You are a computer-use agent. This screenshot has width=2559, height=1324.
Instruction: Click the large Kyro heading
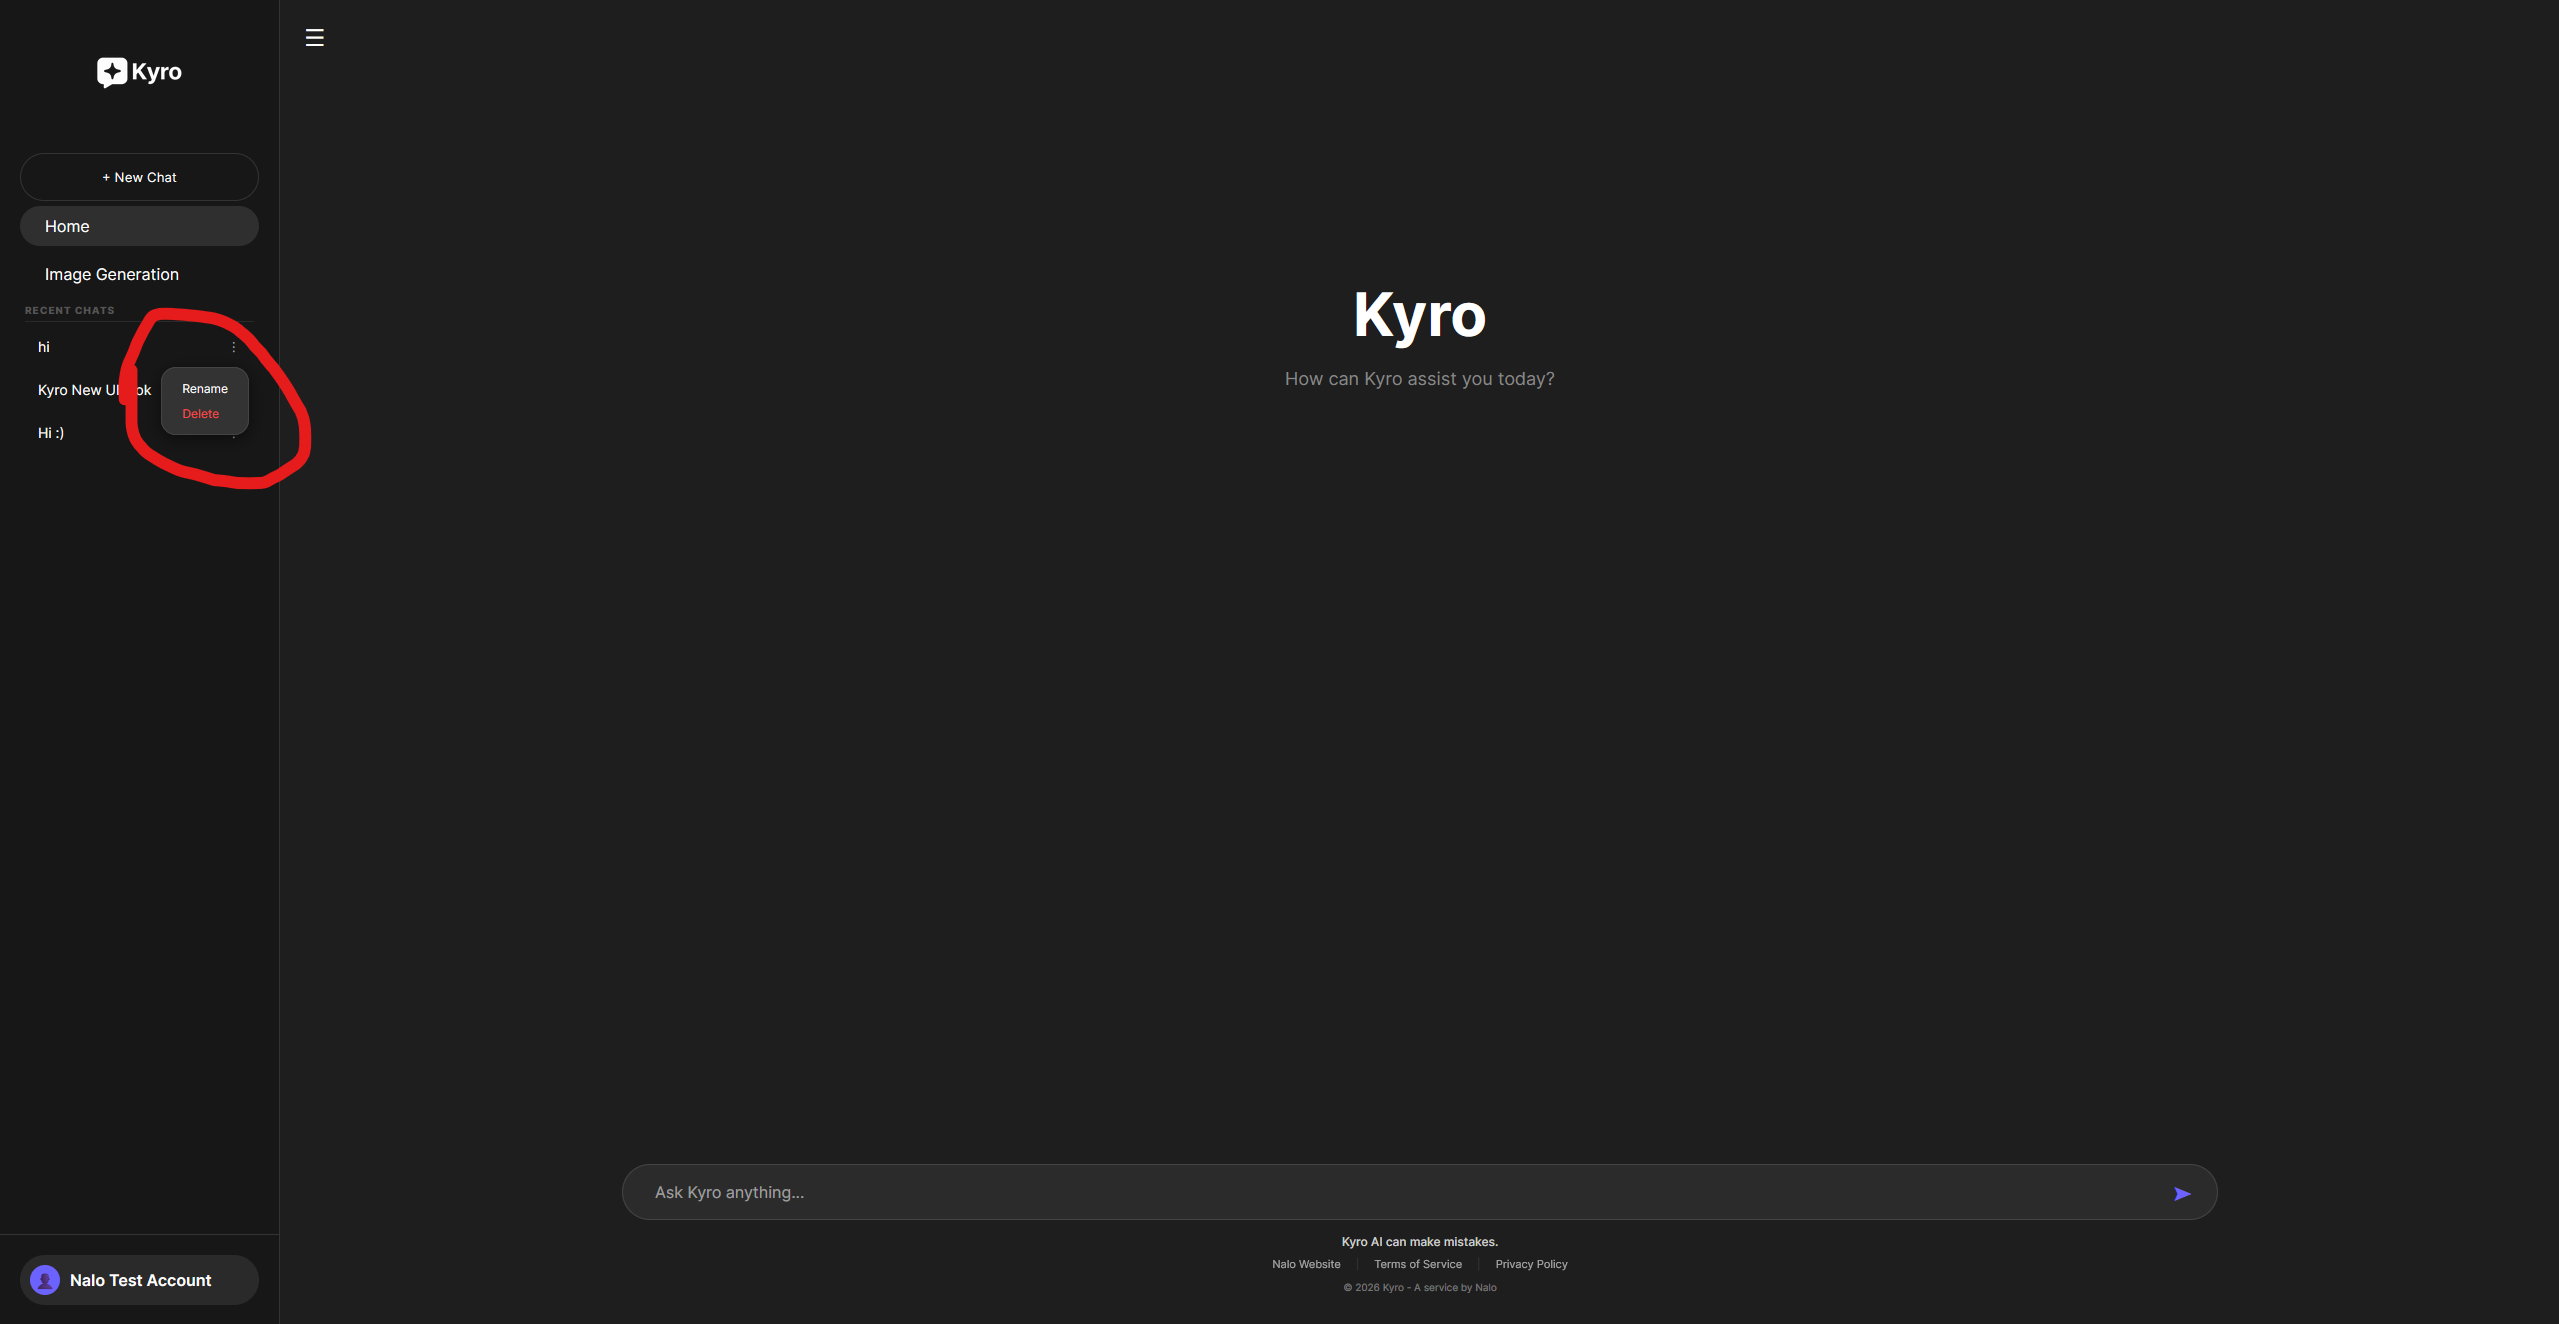(x=1419, y=315)
